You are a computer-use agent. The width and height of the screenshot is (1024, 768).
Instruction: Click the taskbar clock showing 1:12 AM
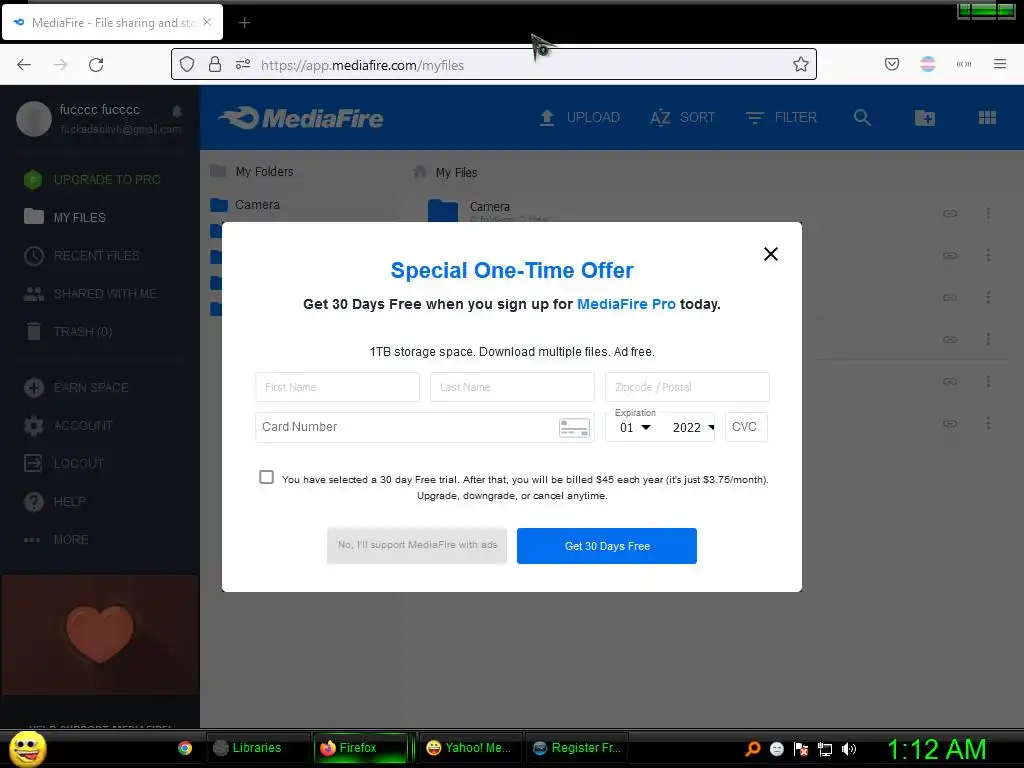pos(936,749)
